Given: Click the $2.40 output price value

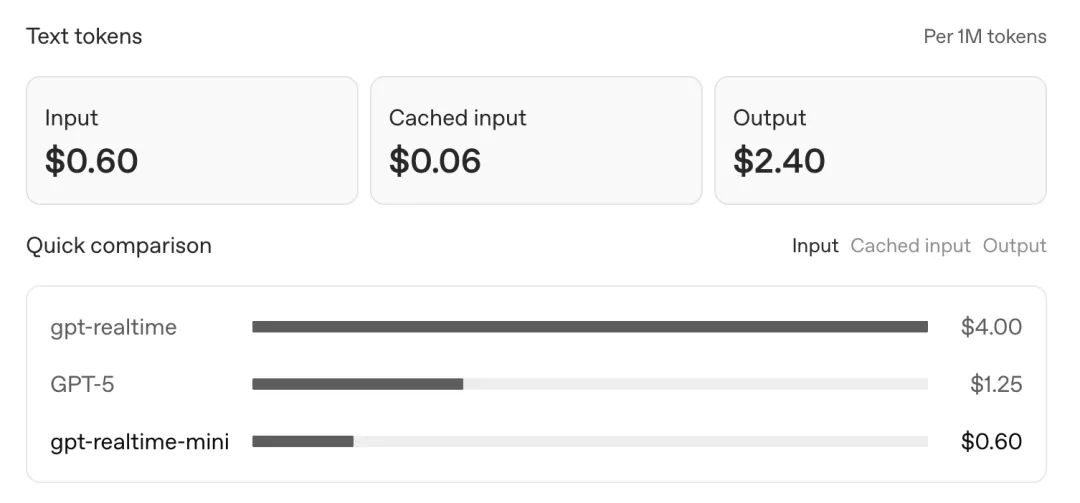Looking at the screenshot, I should pos(779,161).
